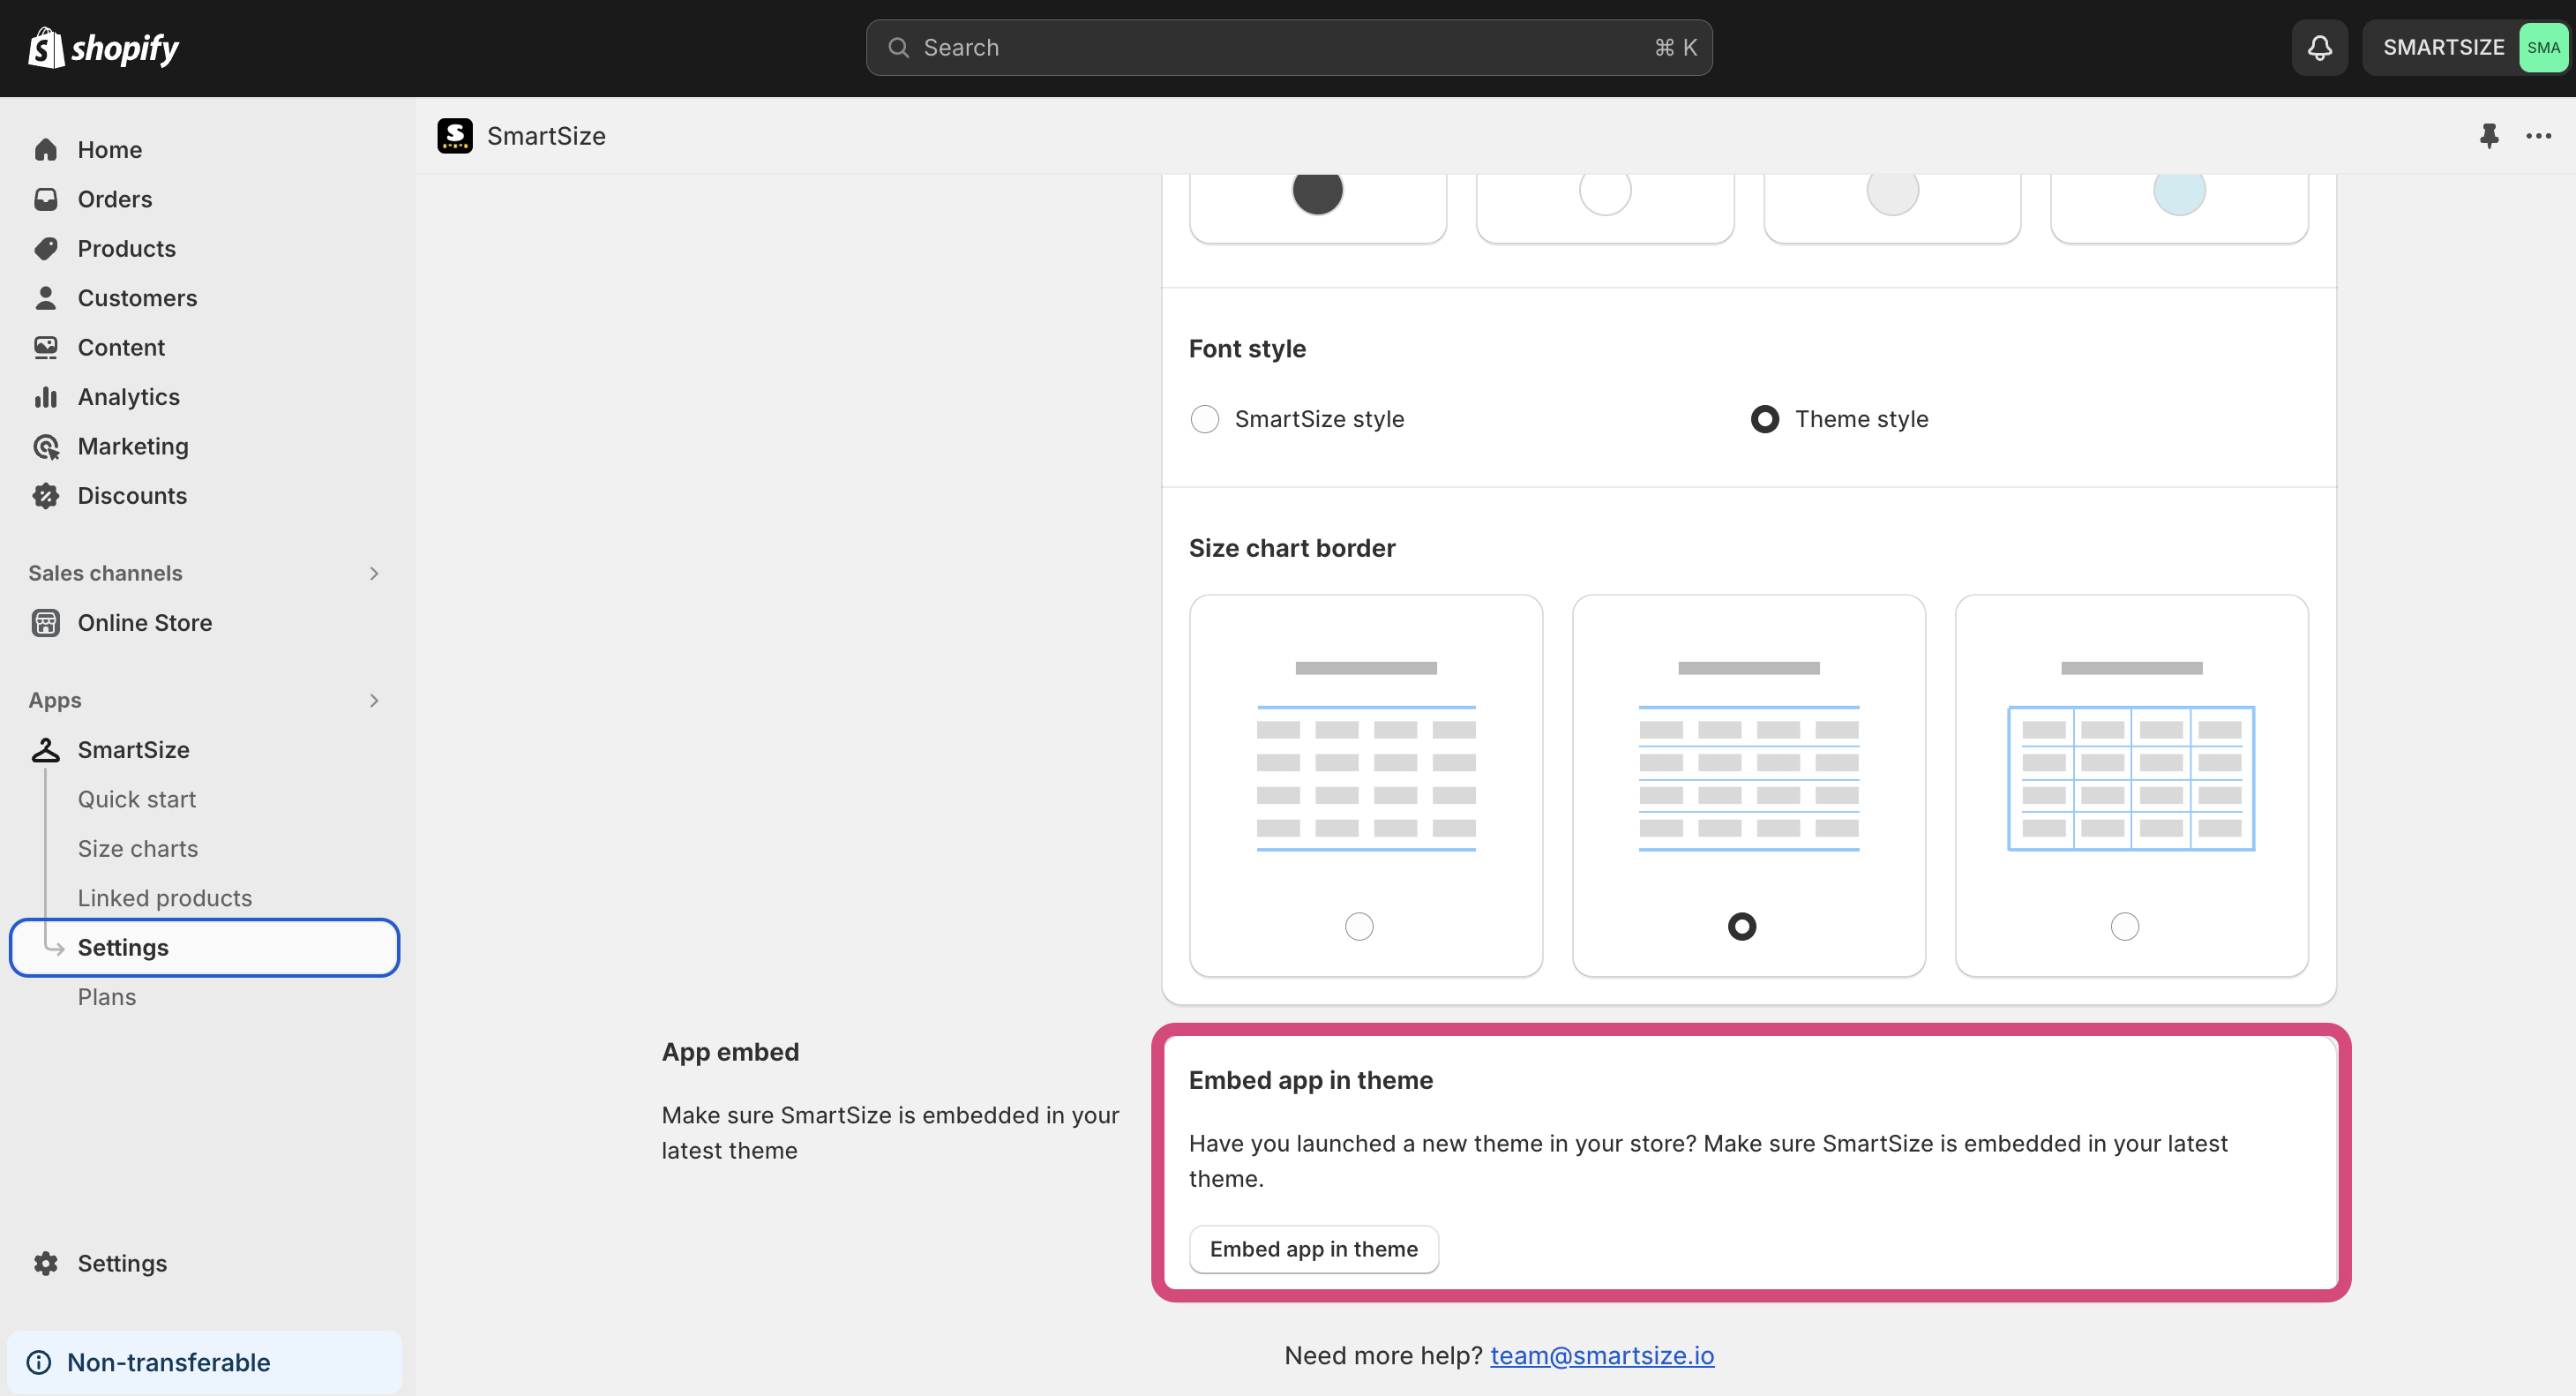This screenshot has width=2576, height=1396.
Task: Select the full grid border thumbnail
Action: [x=2132, y=756]
